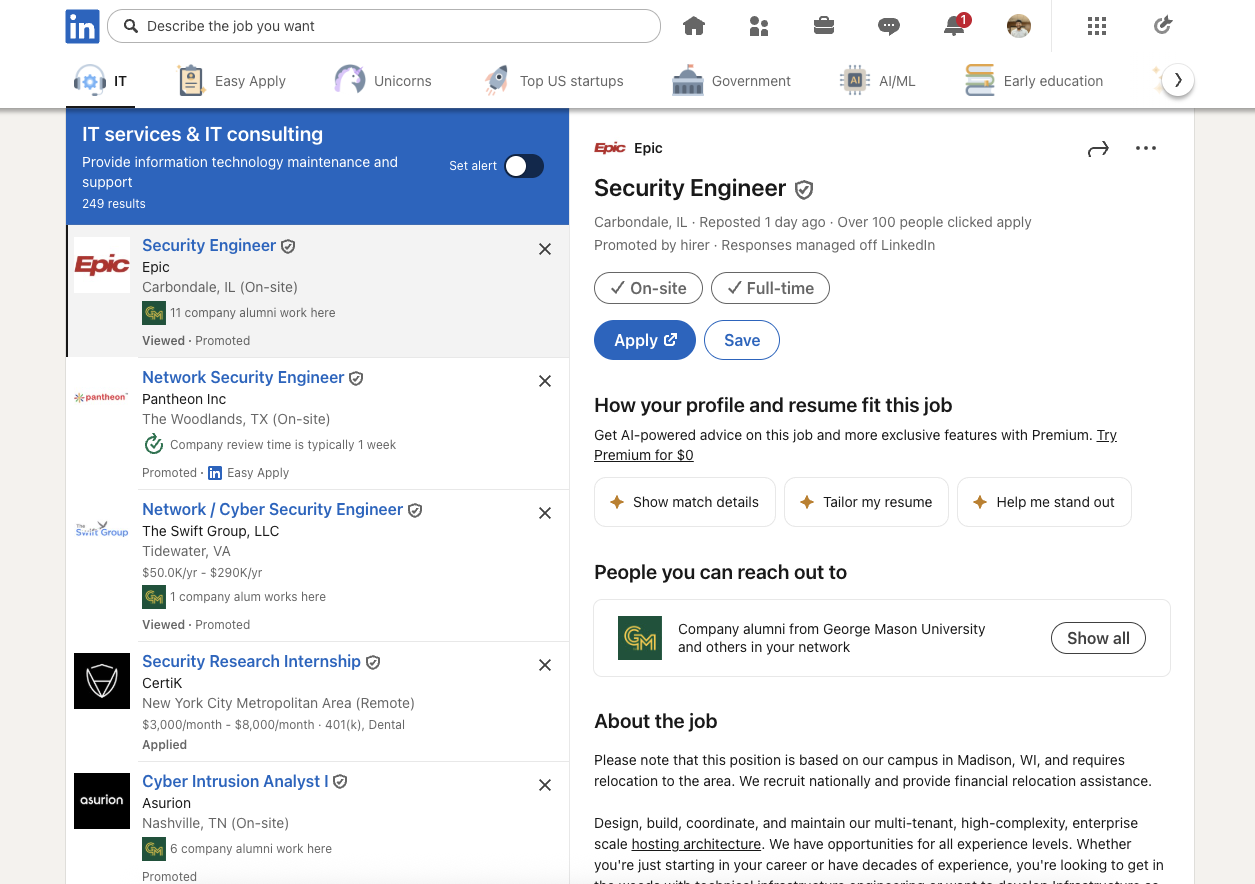Dismiss the Cyber Intrusion Analyst I listing
This screenshot has width=1255, height=884.
coord(545,785)
